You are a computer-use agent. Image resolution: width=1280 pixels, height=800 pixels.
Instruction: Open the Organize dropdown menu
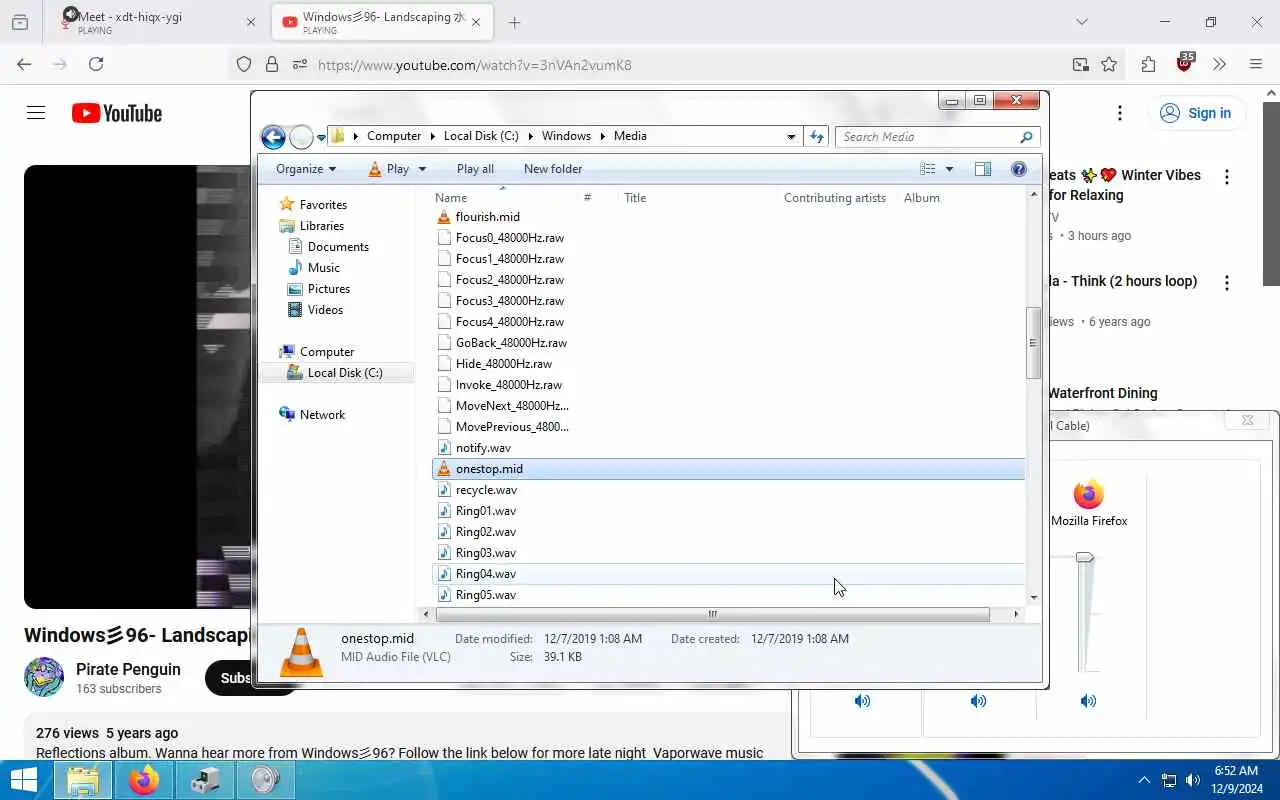[x=306, y=169]
